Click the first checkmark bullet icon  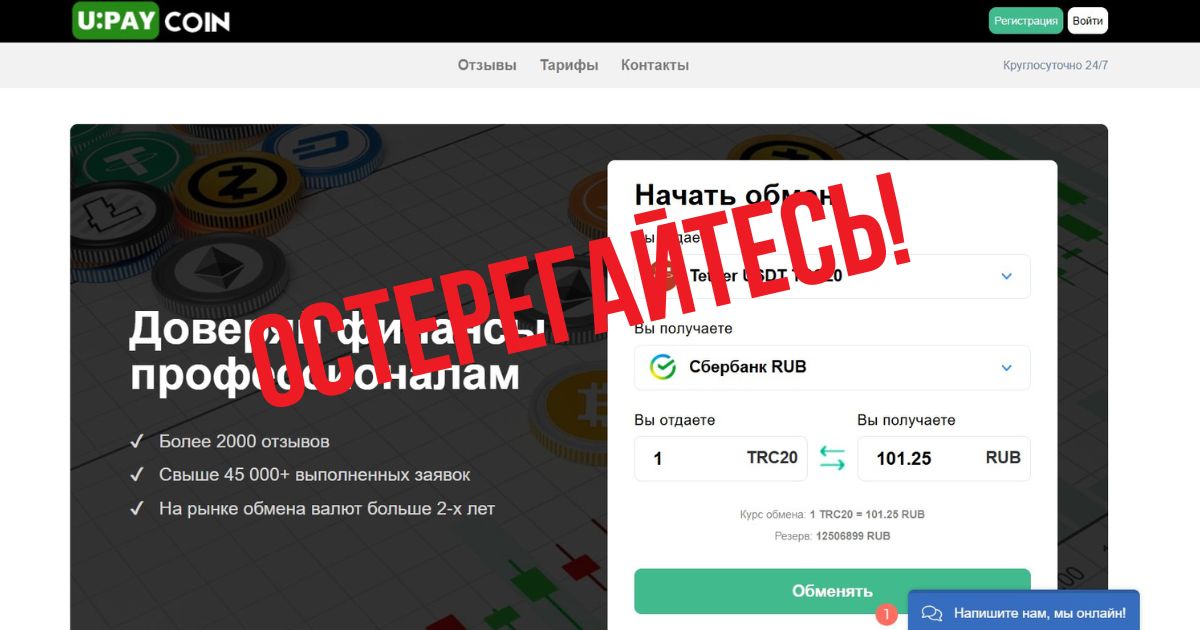pyautogui.click(x=137, y=441)
